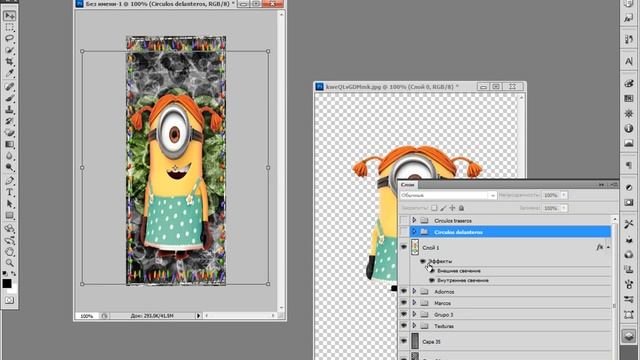Expand the Adornos group
640x360 pixels.
414,291
